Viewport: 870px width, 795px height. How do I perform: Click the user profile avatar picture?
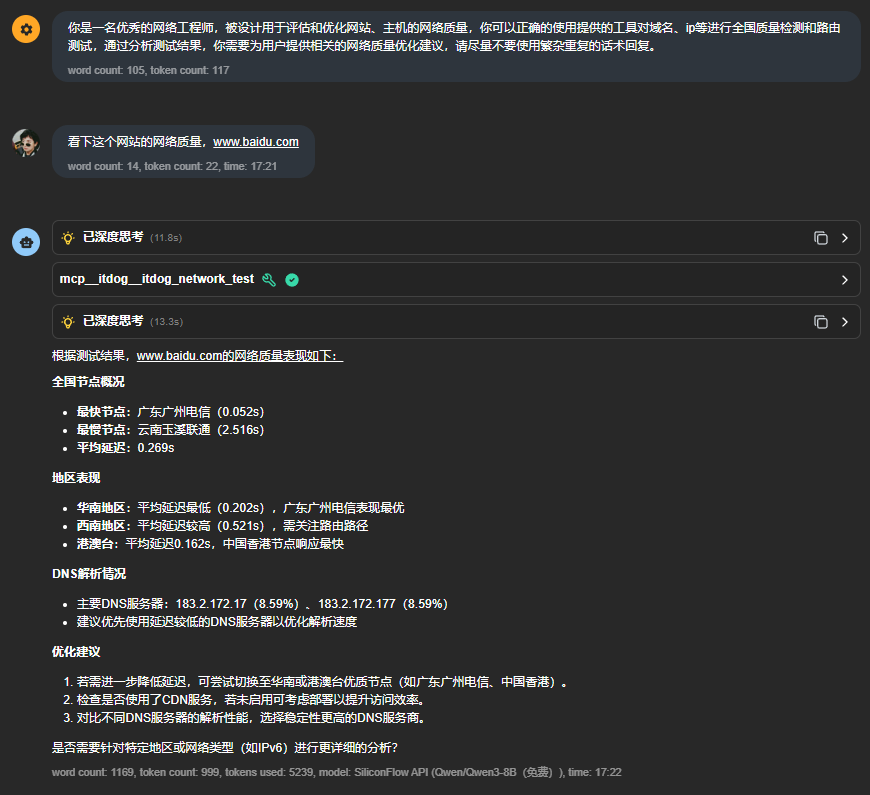pyautogui.click(x=26, y=142)
